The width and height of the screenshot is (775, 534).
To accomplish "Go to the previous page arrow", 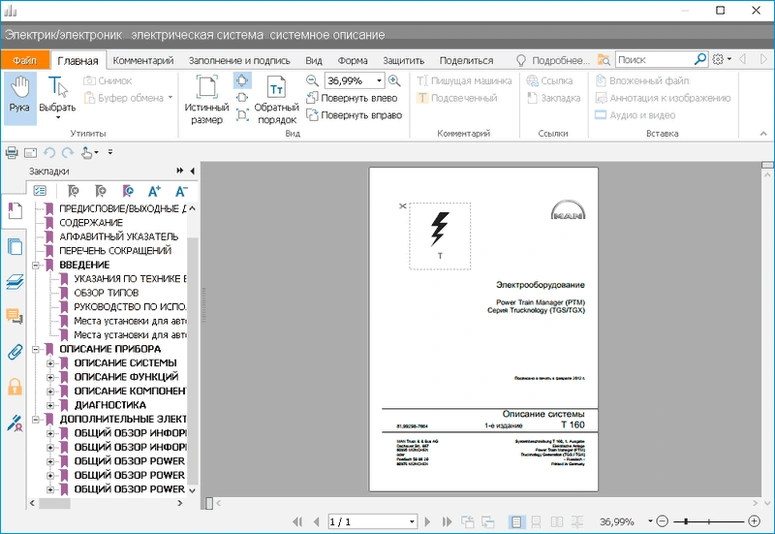I will click(x=316, y=521).
